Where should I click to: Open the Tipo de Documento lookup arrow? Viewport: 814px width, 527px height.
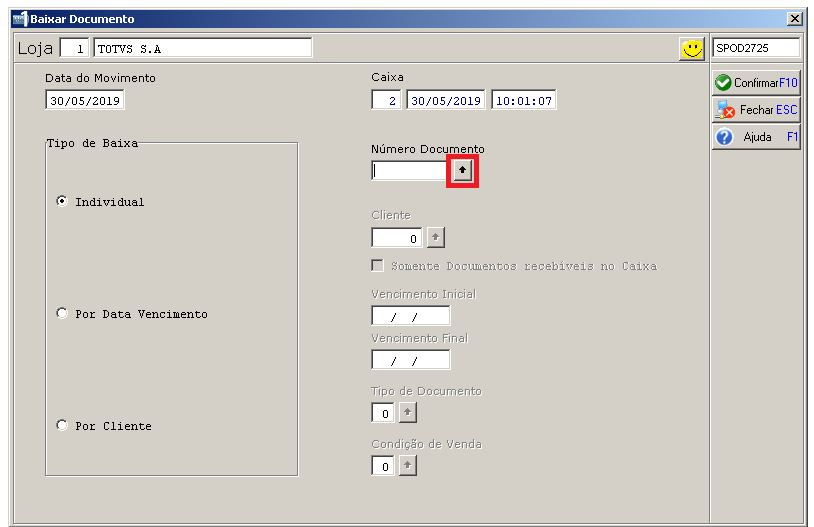tap(408, 413)
